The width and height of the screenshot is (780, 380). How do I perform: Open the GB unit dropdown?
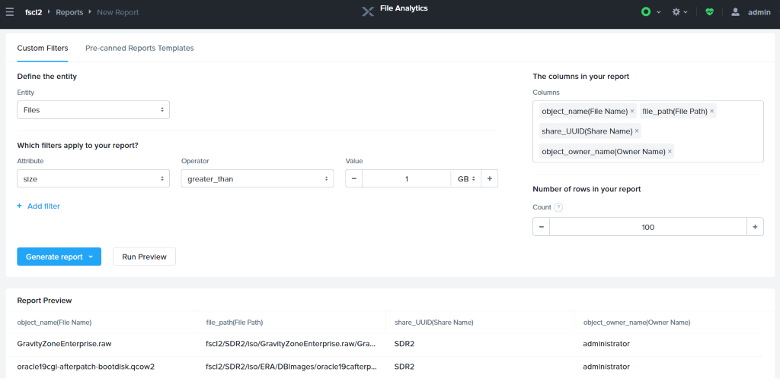[466, 179]
